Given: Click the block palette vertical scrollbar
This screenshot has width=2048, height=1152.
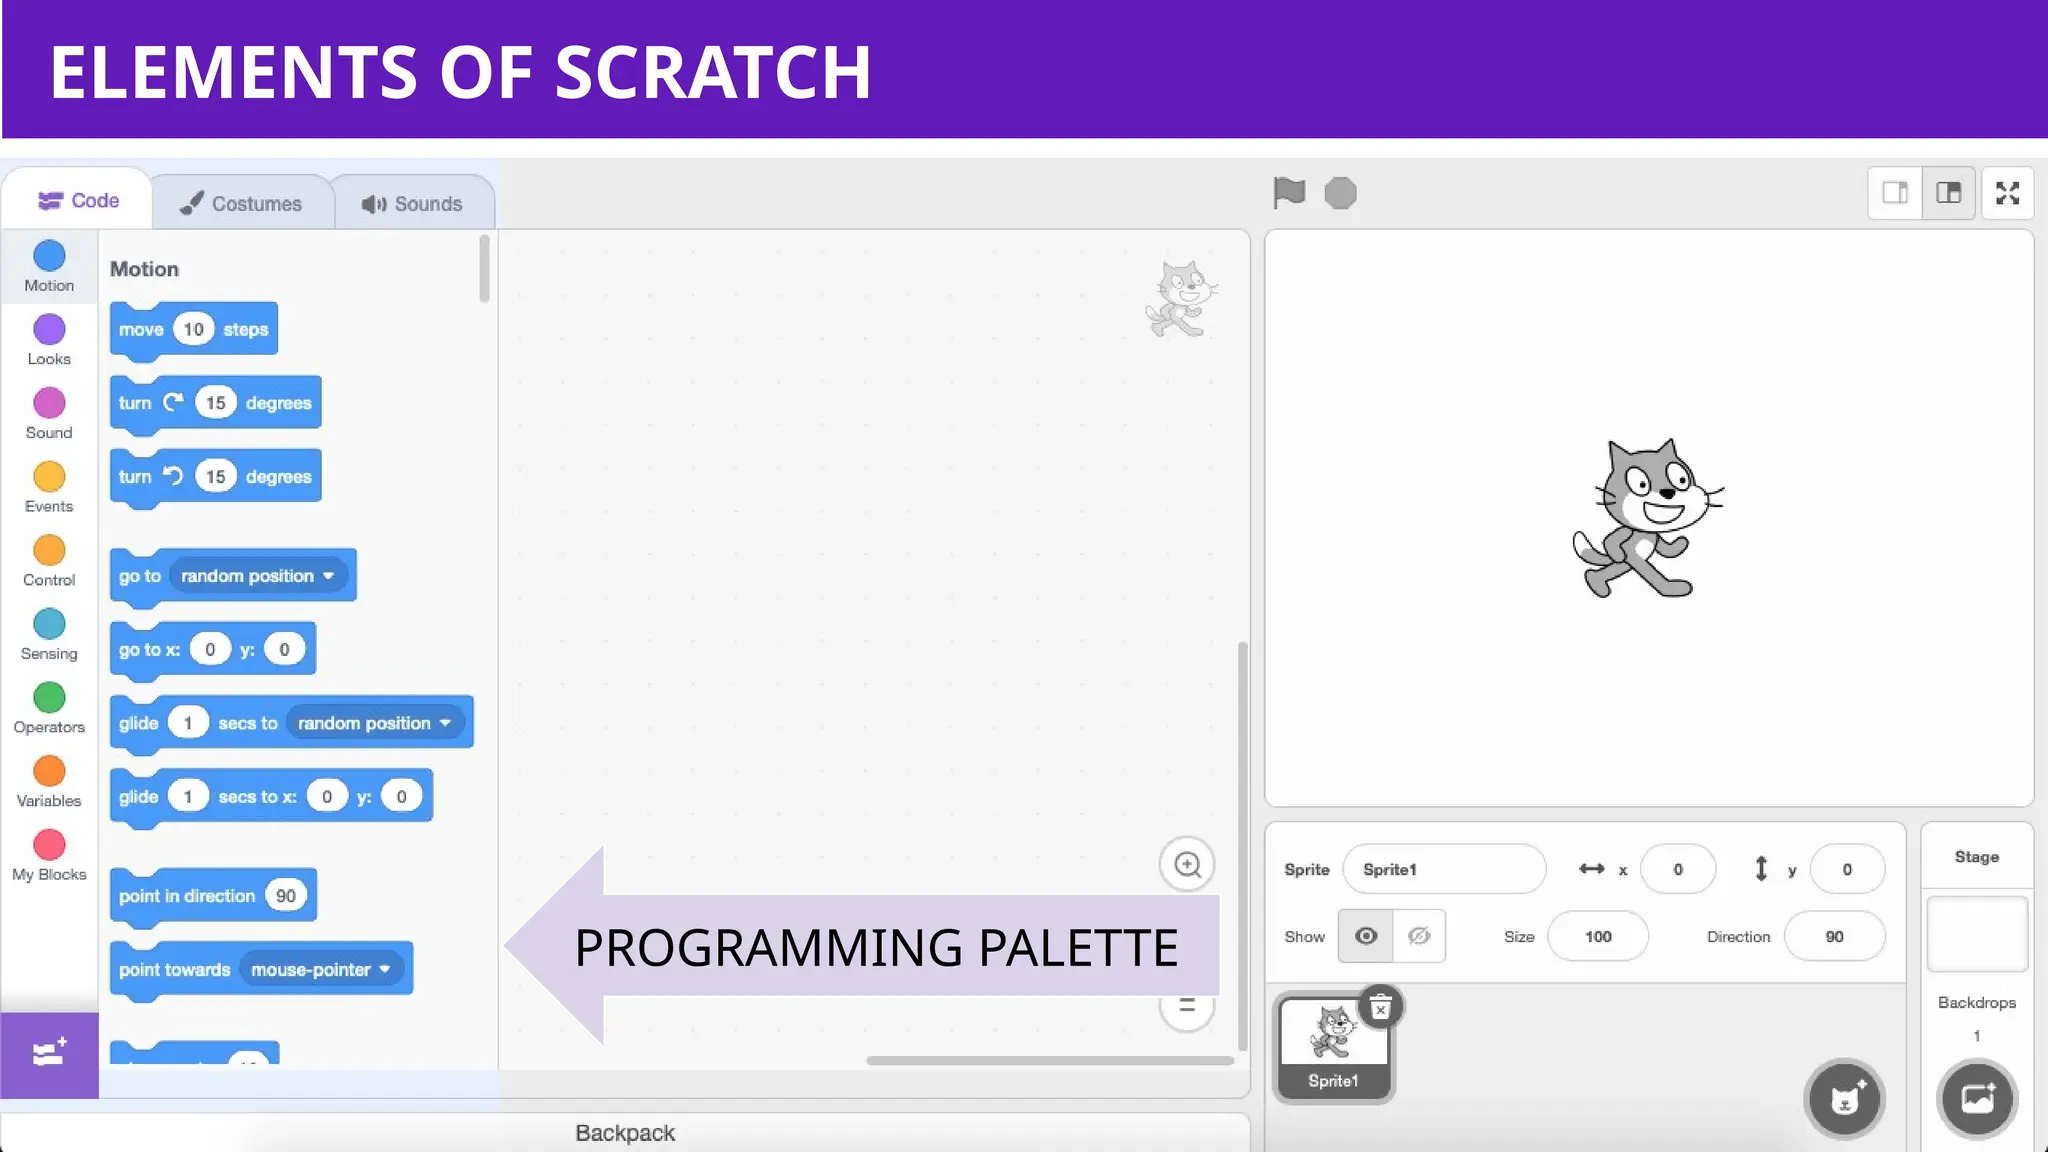Looking at the screenshot, I should pos(484,268).
